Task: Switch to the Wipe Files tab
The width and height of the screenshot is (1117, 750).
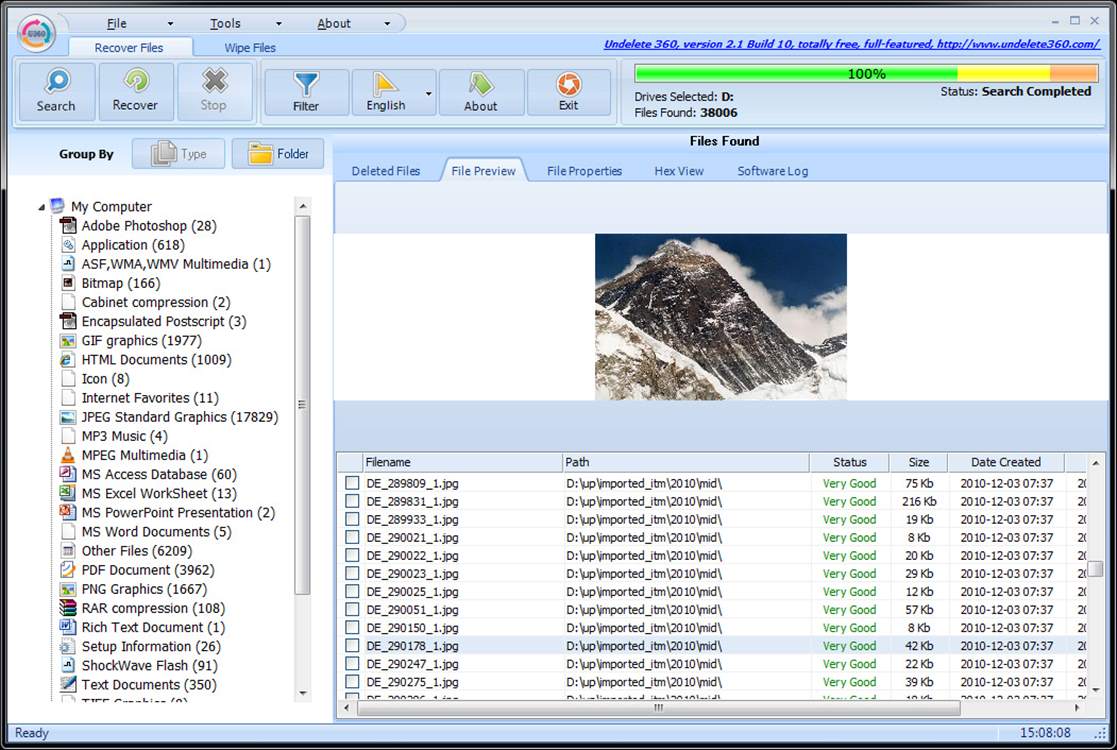Action: coord(250,48)
